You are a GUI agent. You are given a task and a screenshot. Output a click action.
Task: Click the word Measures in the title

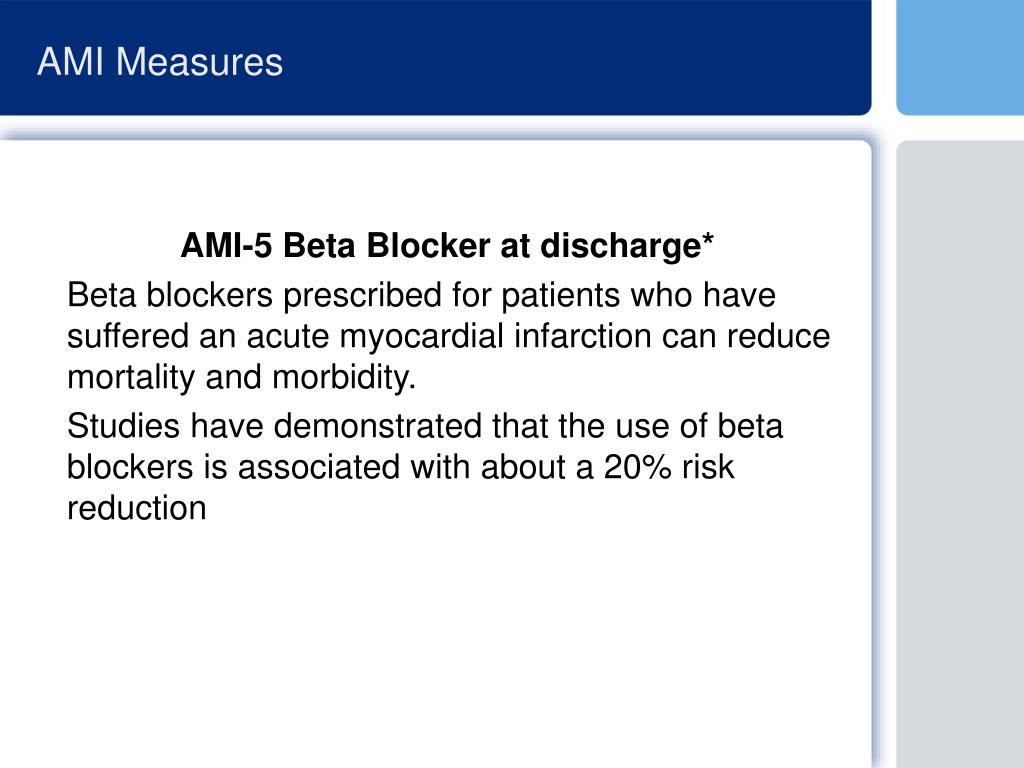pyautogui.click(x=199, y=62)
